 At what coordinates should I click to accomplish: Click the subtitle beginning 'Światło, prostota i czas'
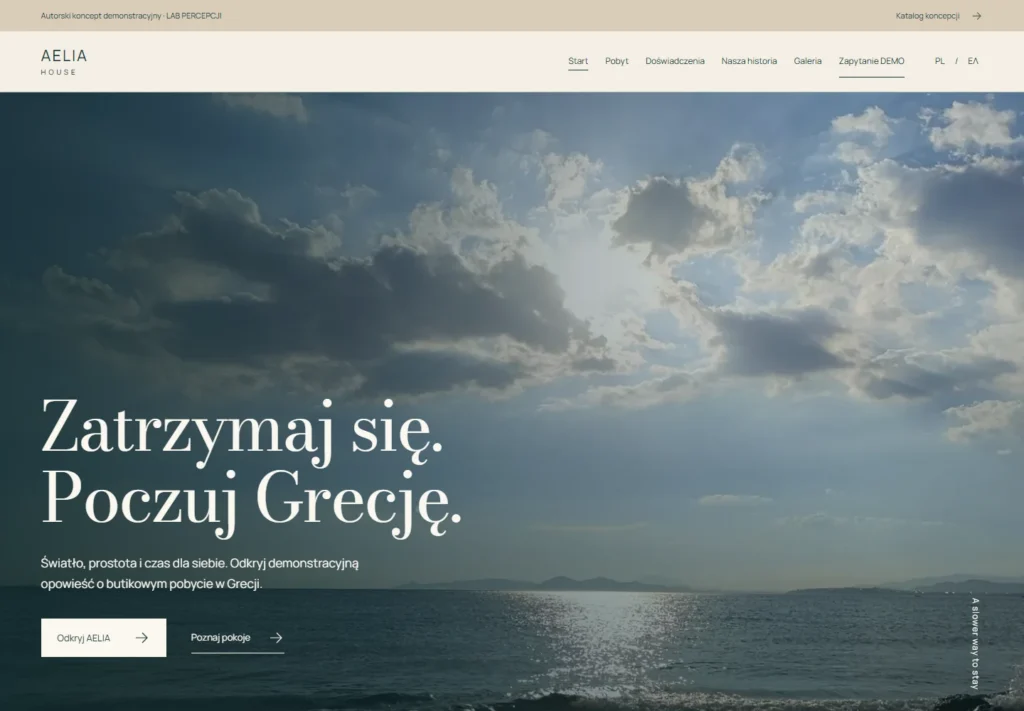click(x=200, y=573)
